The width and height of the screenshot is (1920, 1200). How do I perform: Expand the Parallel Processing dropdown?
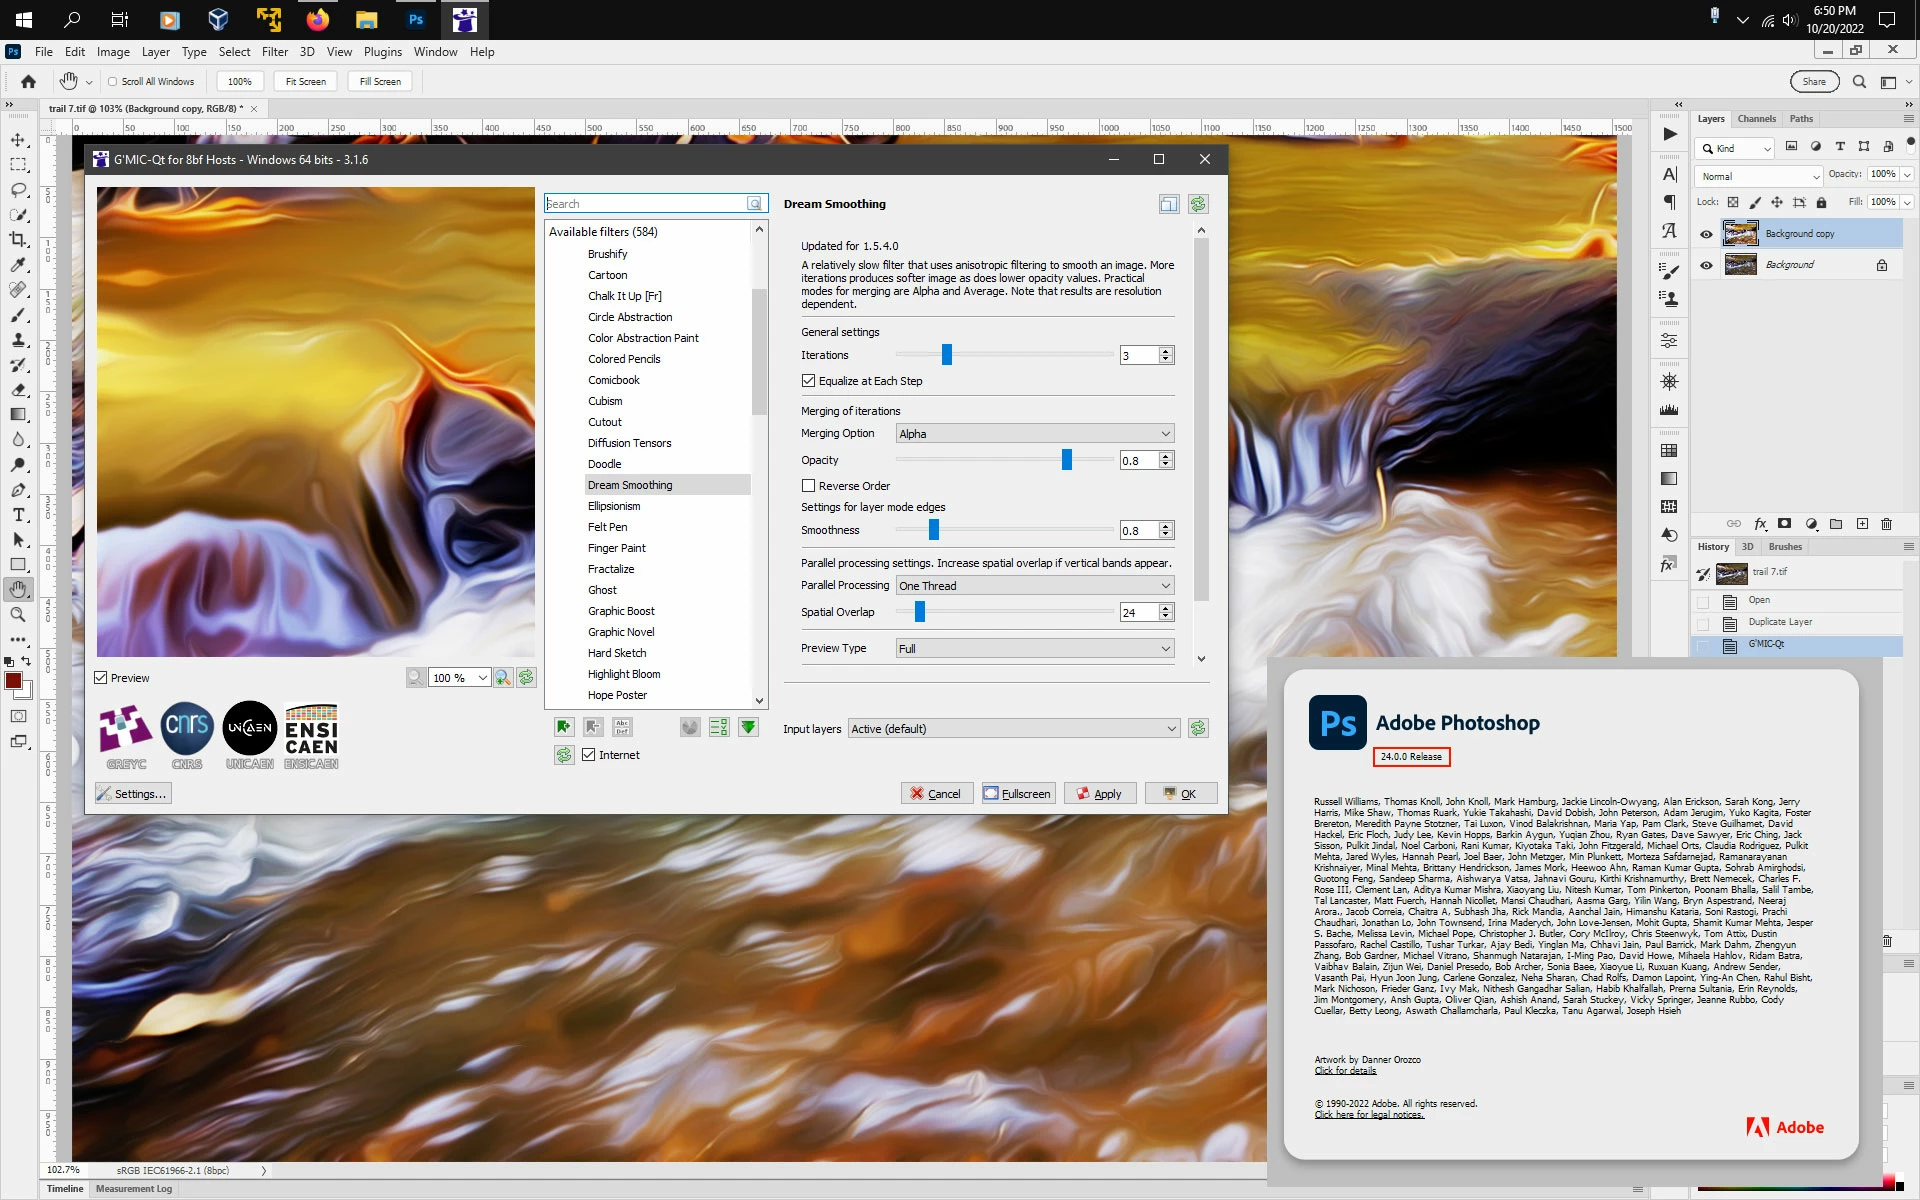(1034, 586)
